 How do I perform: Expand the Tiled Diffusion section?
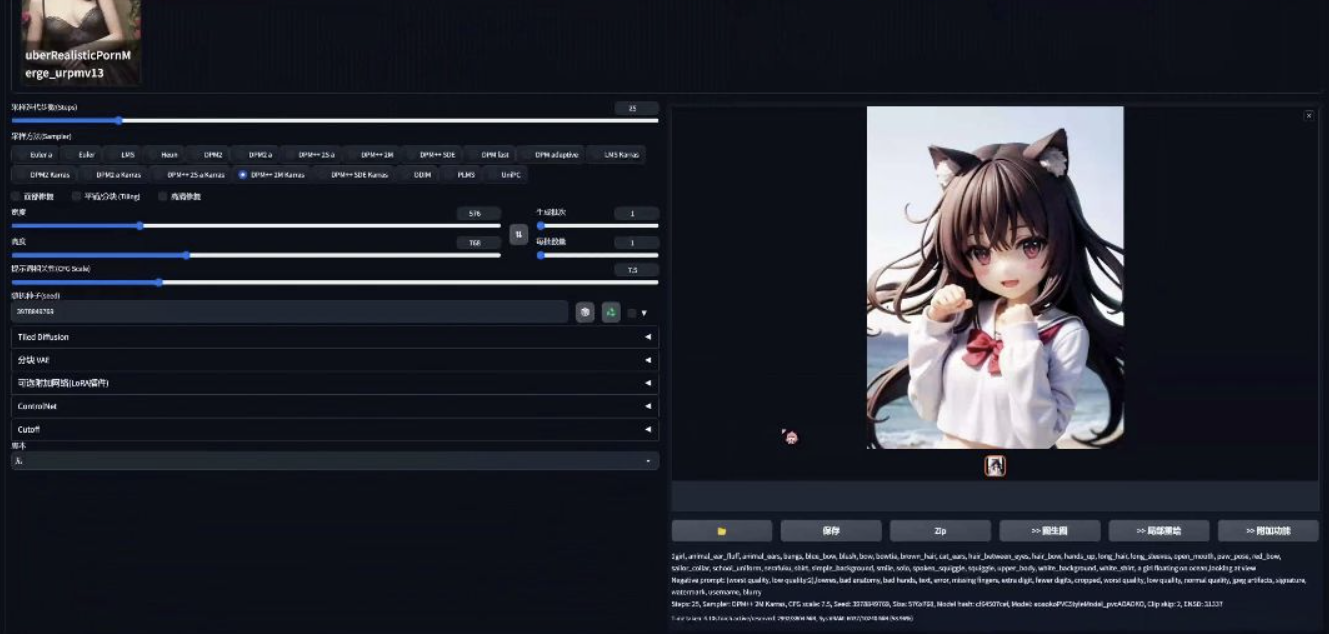(x=334, y=337)
